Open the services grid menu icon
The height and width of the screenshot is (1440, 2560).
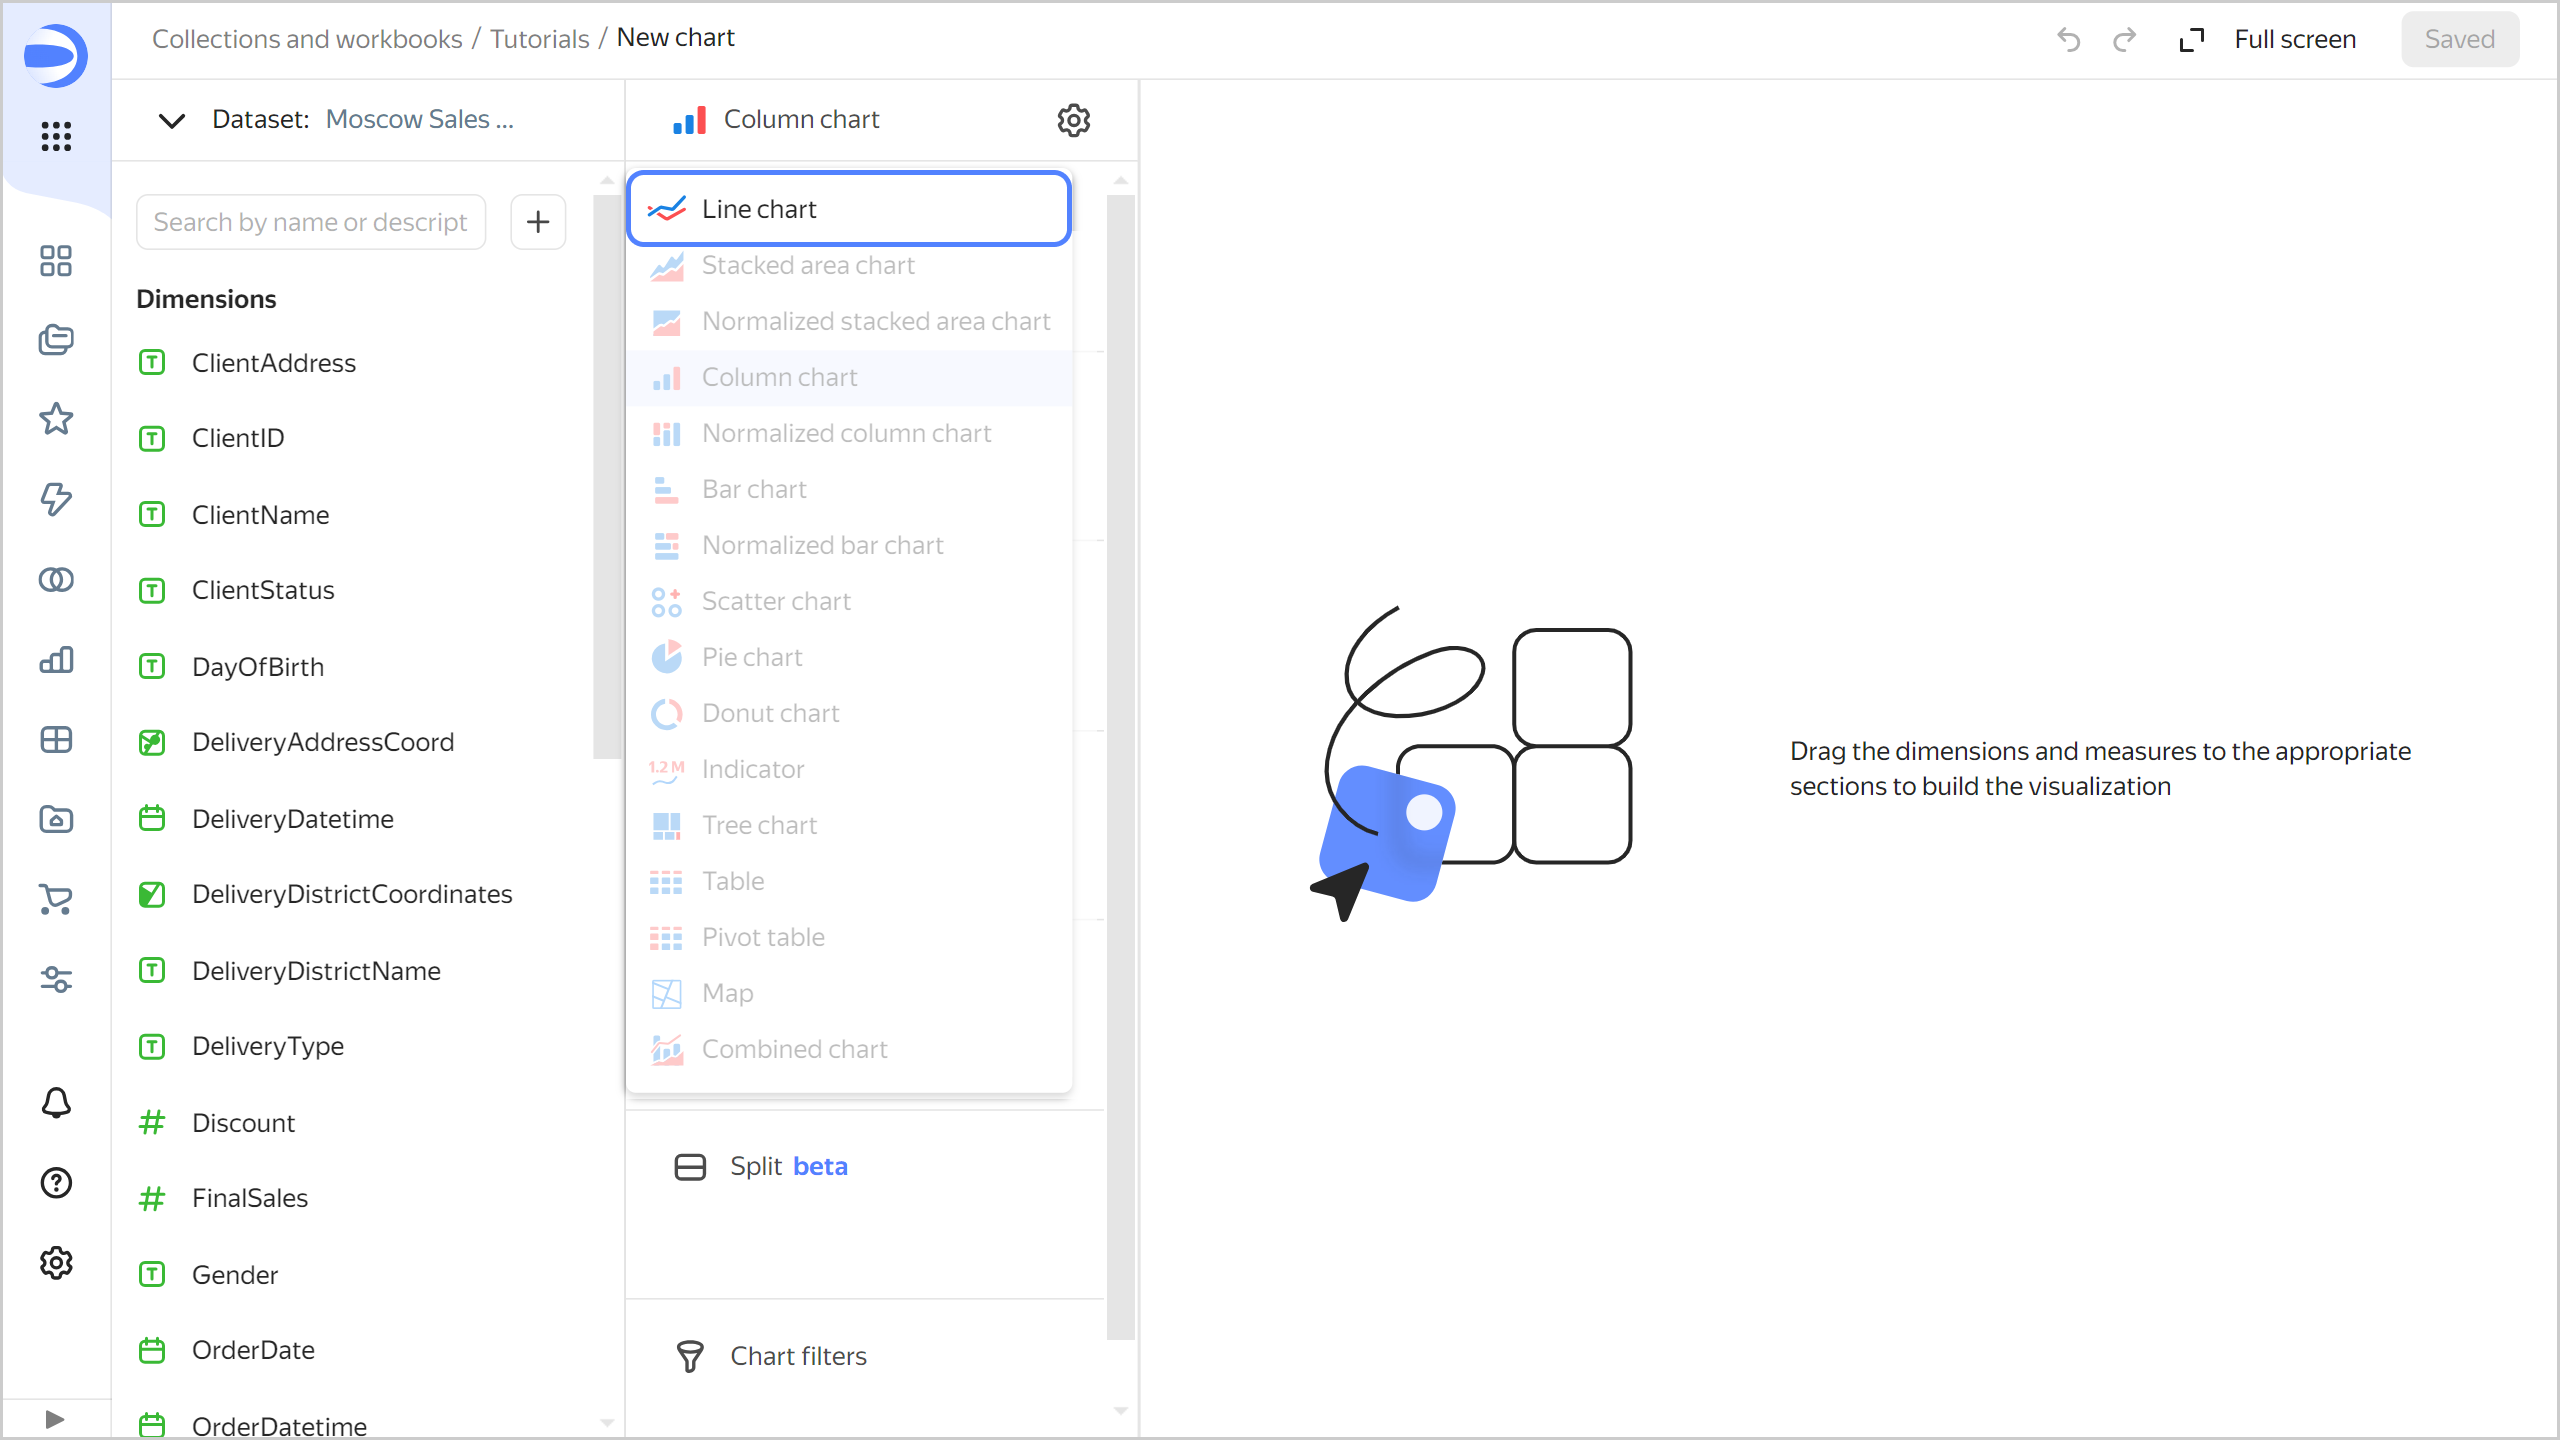(56, 136)
